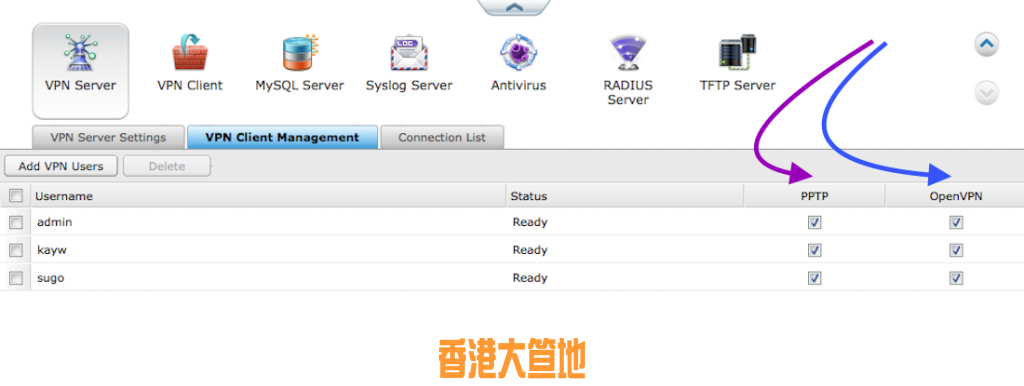The height and width of the screenshot is (386, 1024).
Task: Click the OpenVPN column header
Action: tap(955, 196)
